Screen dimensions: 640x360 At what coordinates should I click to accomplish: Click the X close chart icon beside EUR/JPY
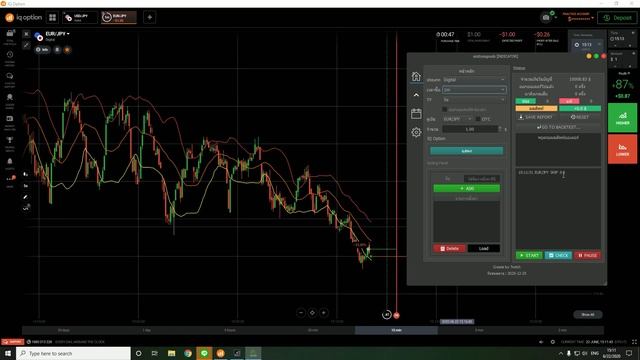pos(26,34)
